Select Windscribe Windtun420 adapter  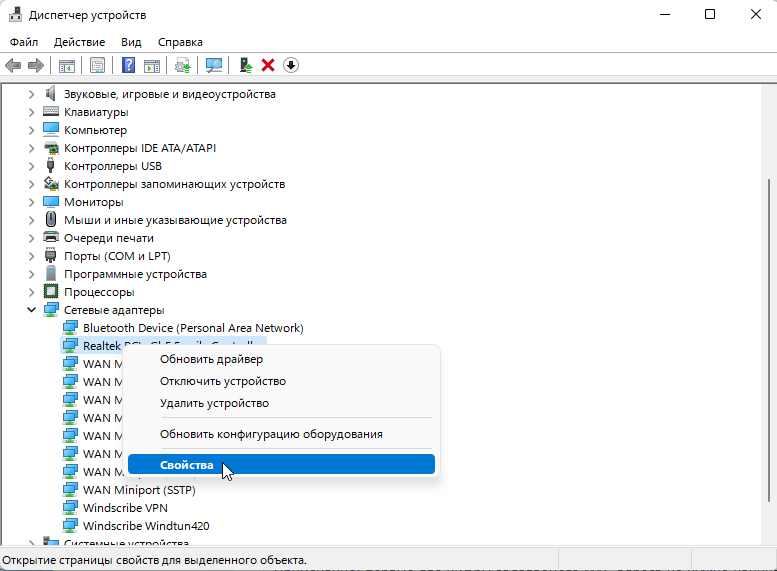(146, 525)
